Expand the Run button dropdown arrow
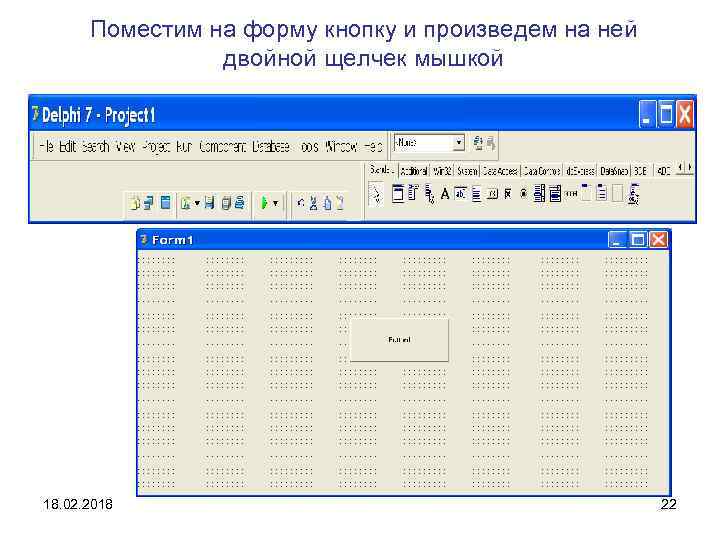720x540 pixels. tap(276, 203)
